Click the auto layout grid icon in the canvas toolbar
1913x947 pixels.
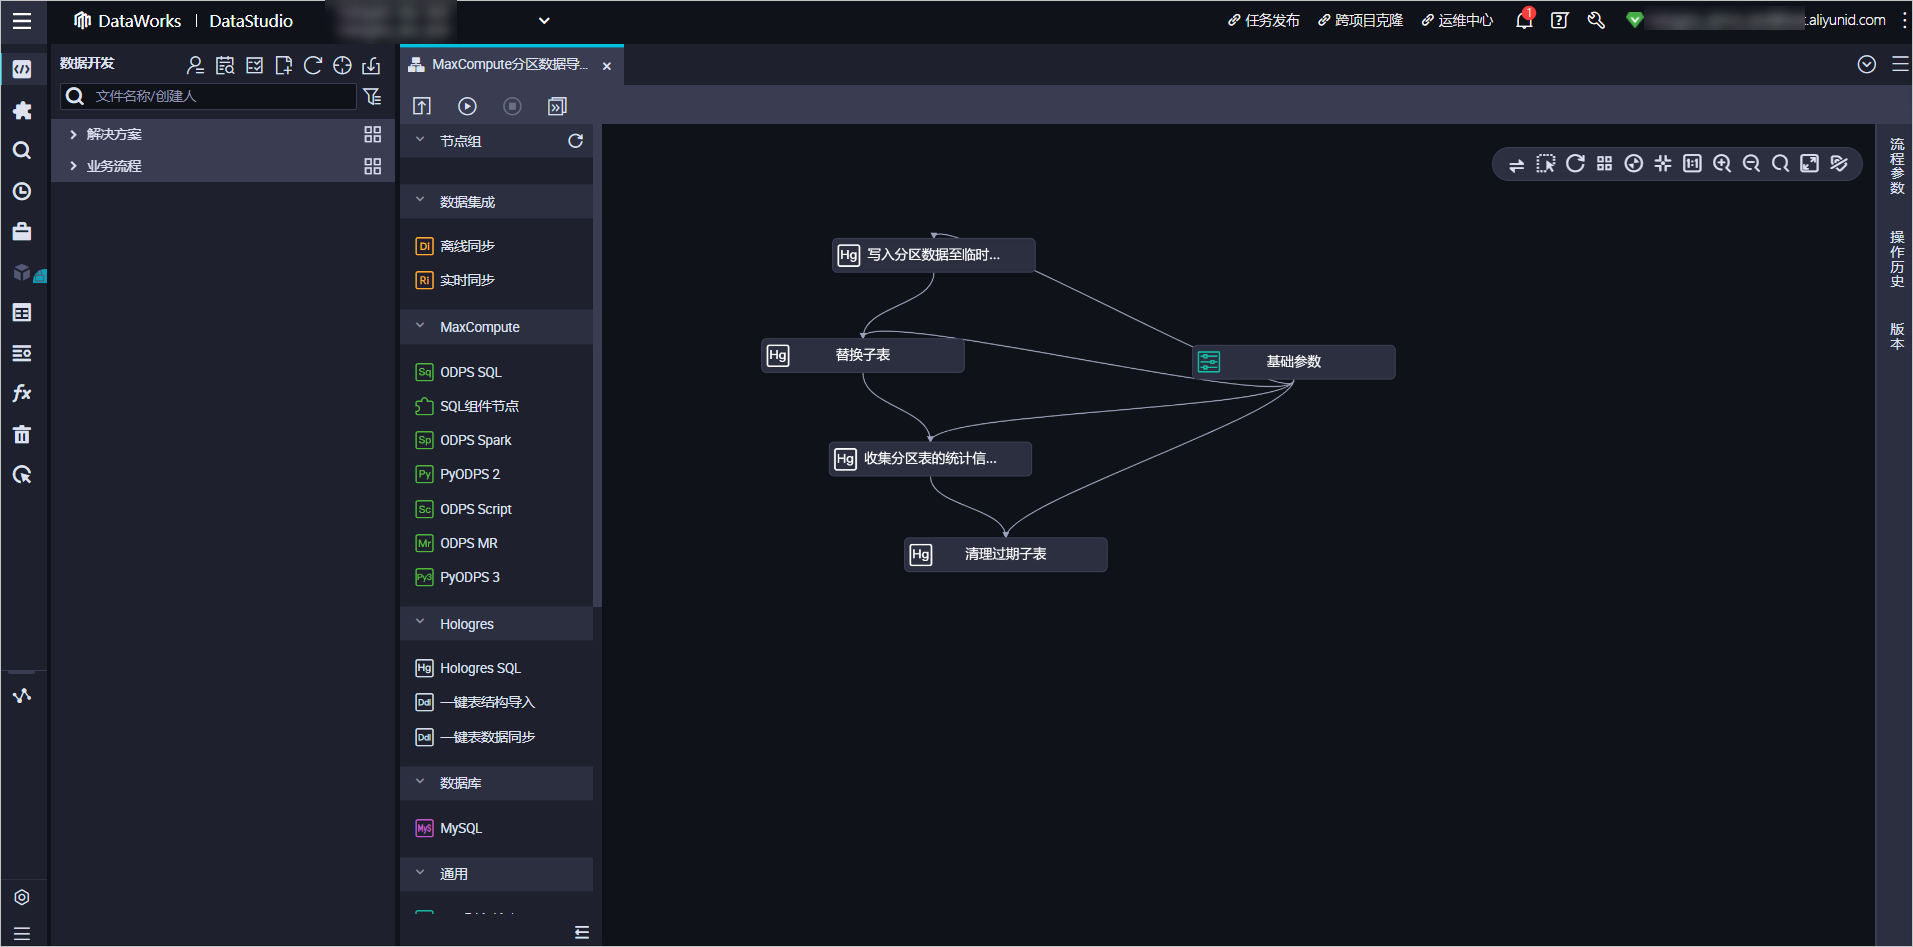click(x=1604, y=164)
